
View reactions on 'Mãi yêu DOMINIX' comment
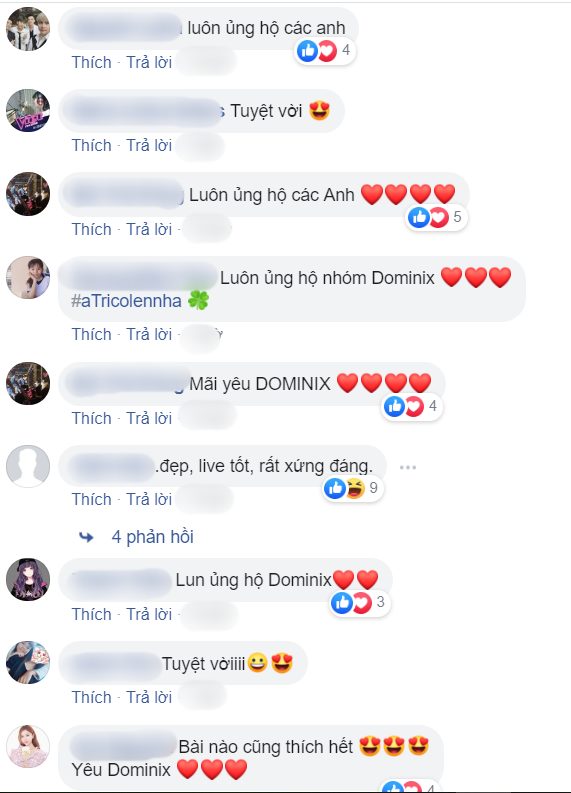pyautogui.click(x=412, y=406)
